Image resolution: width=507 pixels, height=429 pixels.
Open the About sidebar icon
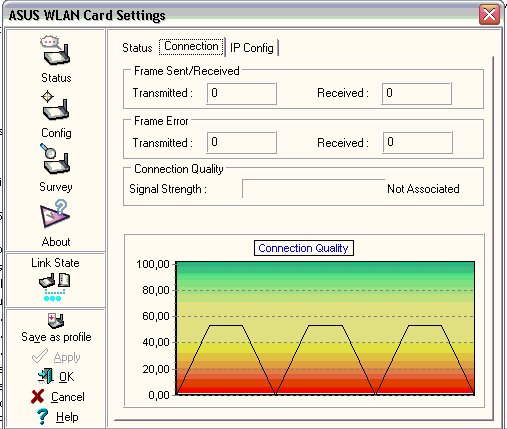point(55,214)
